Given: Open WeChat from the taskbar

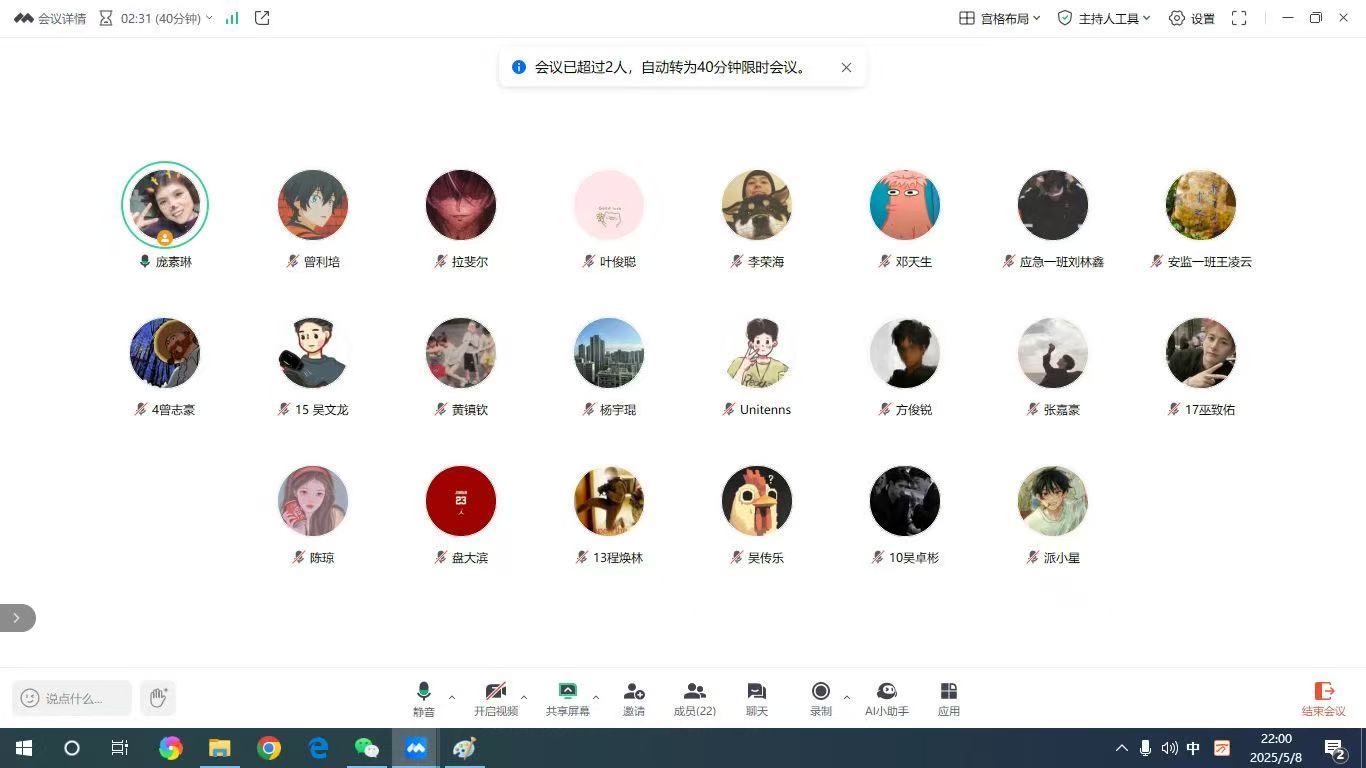Looking at the screenshot, I should [x=367, y=748].
